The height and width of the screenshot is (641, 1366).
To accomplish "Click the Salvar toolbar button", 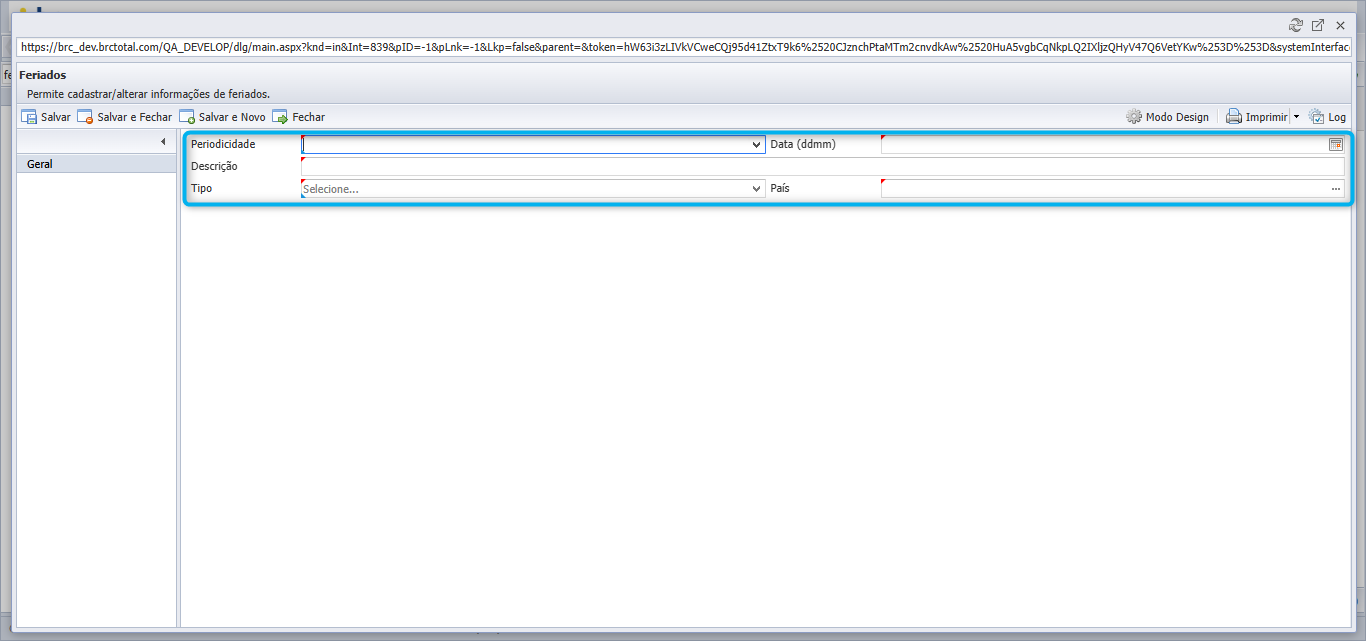I will 46,117.
